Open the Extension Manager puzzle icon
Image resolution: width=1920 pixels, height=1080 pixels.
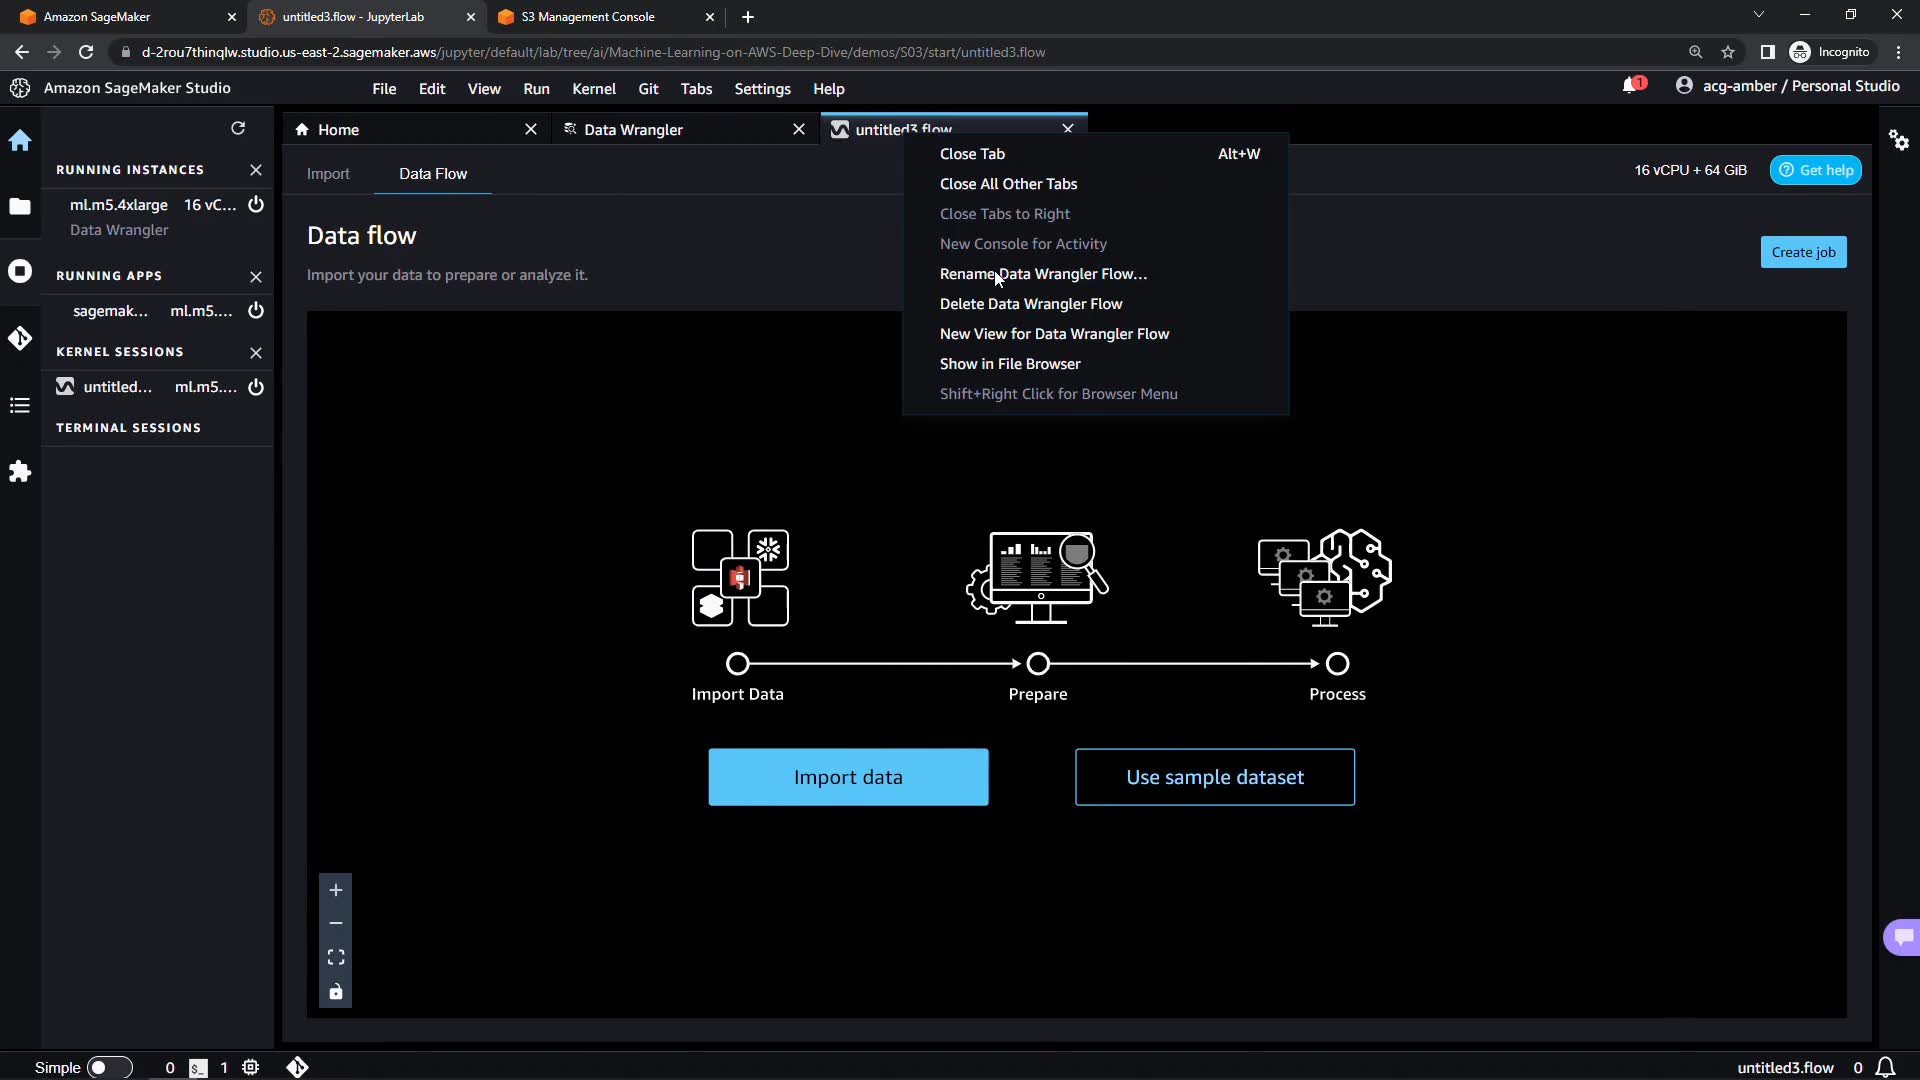coord(20,471)
